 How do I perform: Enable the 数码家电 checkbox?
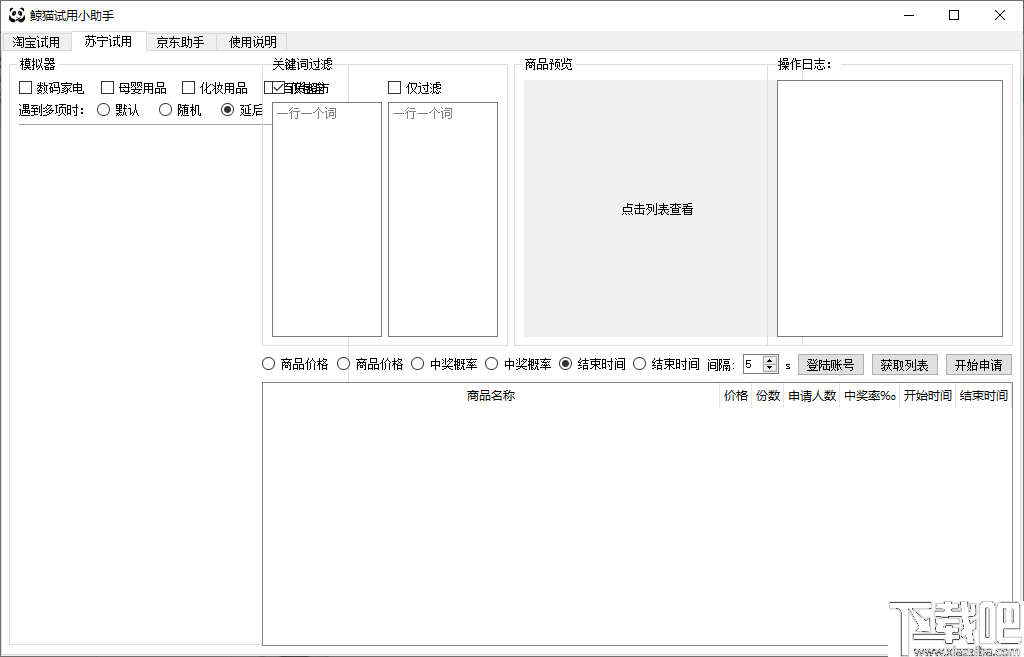point(24,87)
